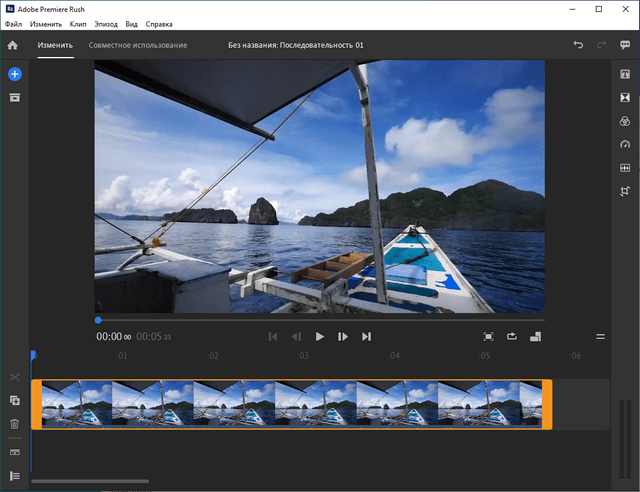The width and height of the screenshot is (640, 492).
Task: Toggle loop playback
Action: pyautogui.click(x=512, y=337)
